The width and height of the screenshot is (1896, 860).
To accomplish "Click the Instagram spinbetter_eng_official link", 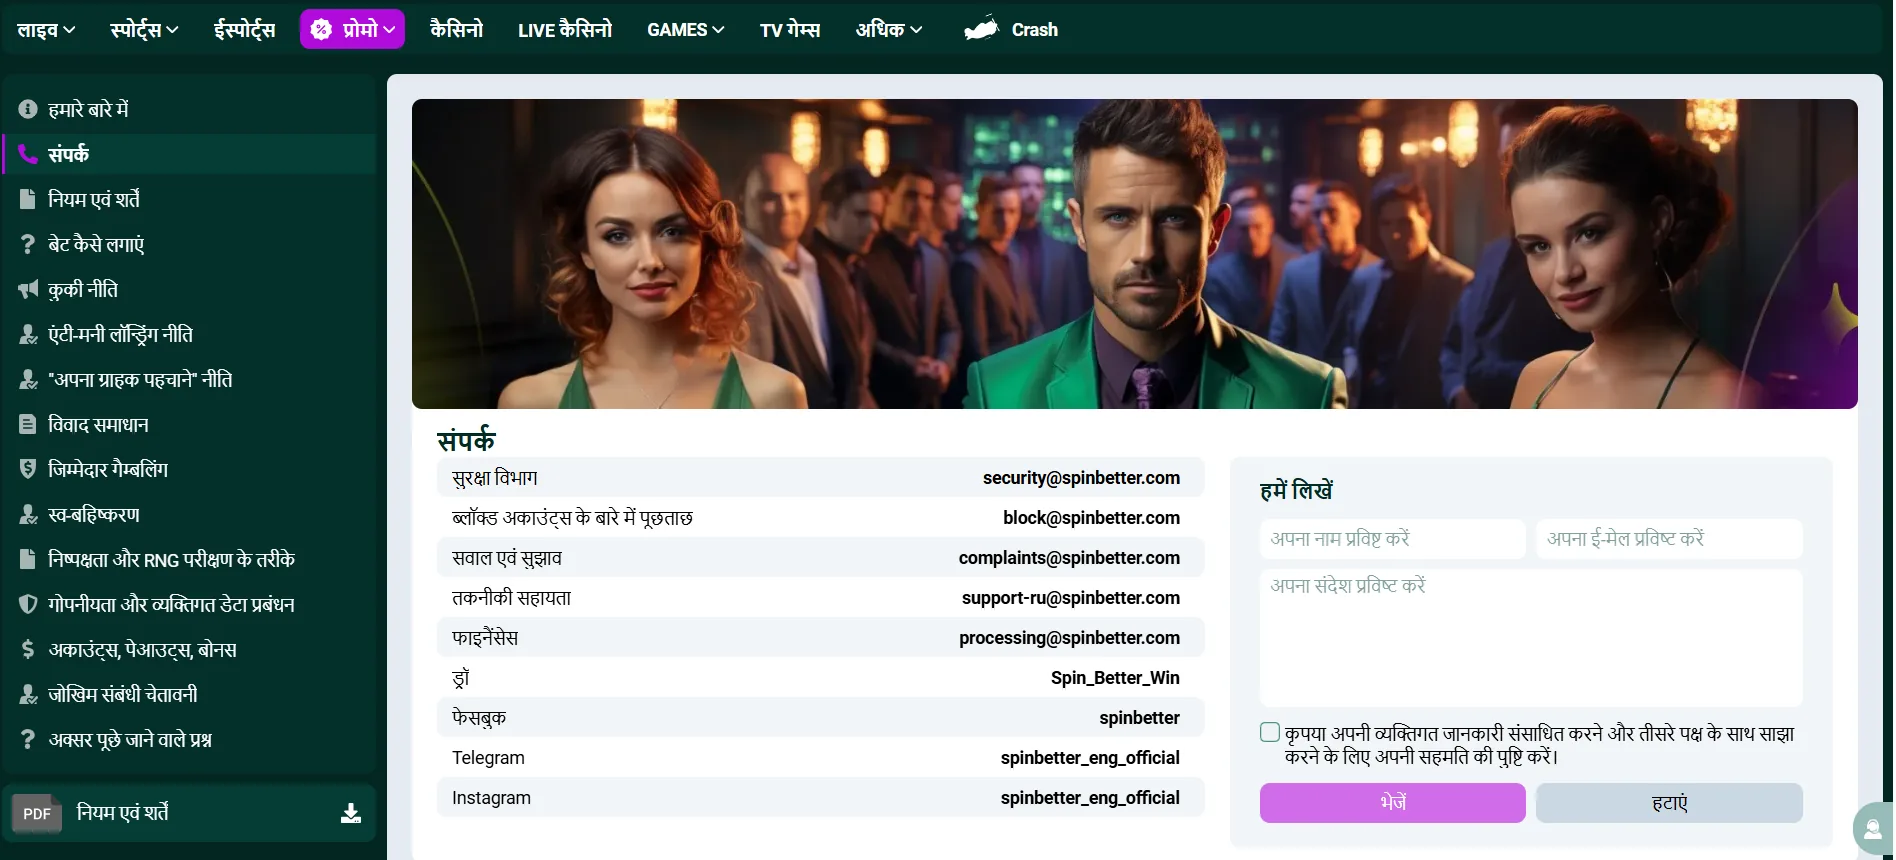I will pos(1090,798).
